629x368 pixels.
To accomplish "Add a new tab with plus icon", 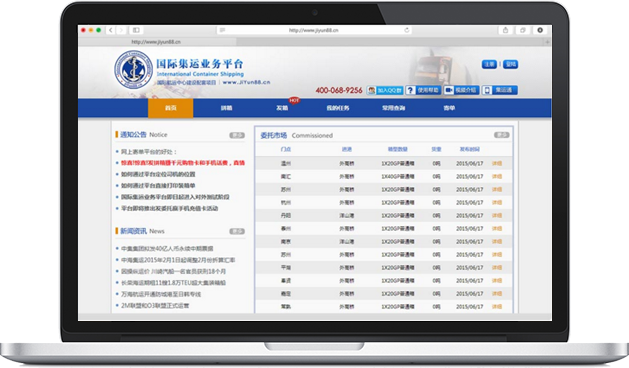I will (x=547, y=42).
